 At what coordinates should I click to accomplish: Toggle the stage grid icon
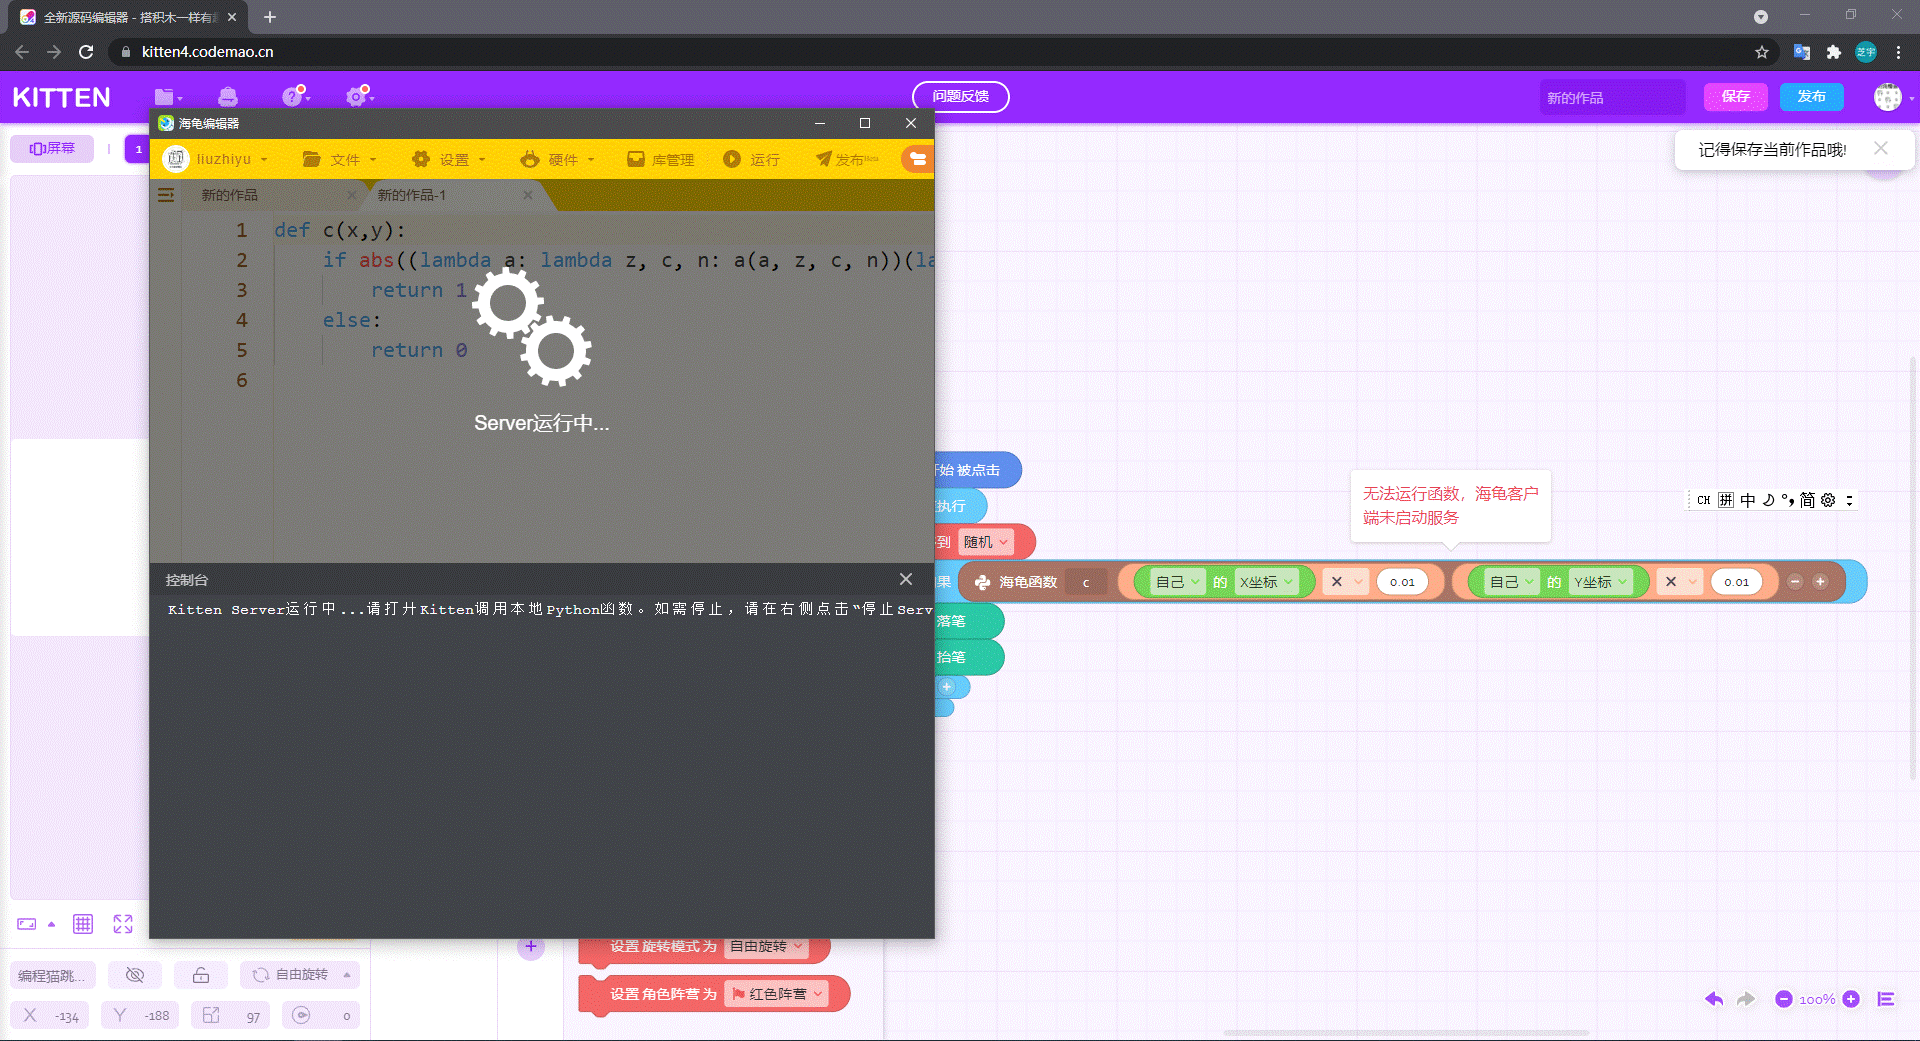click(x=83, y=924)
